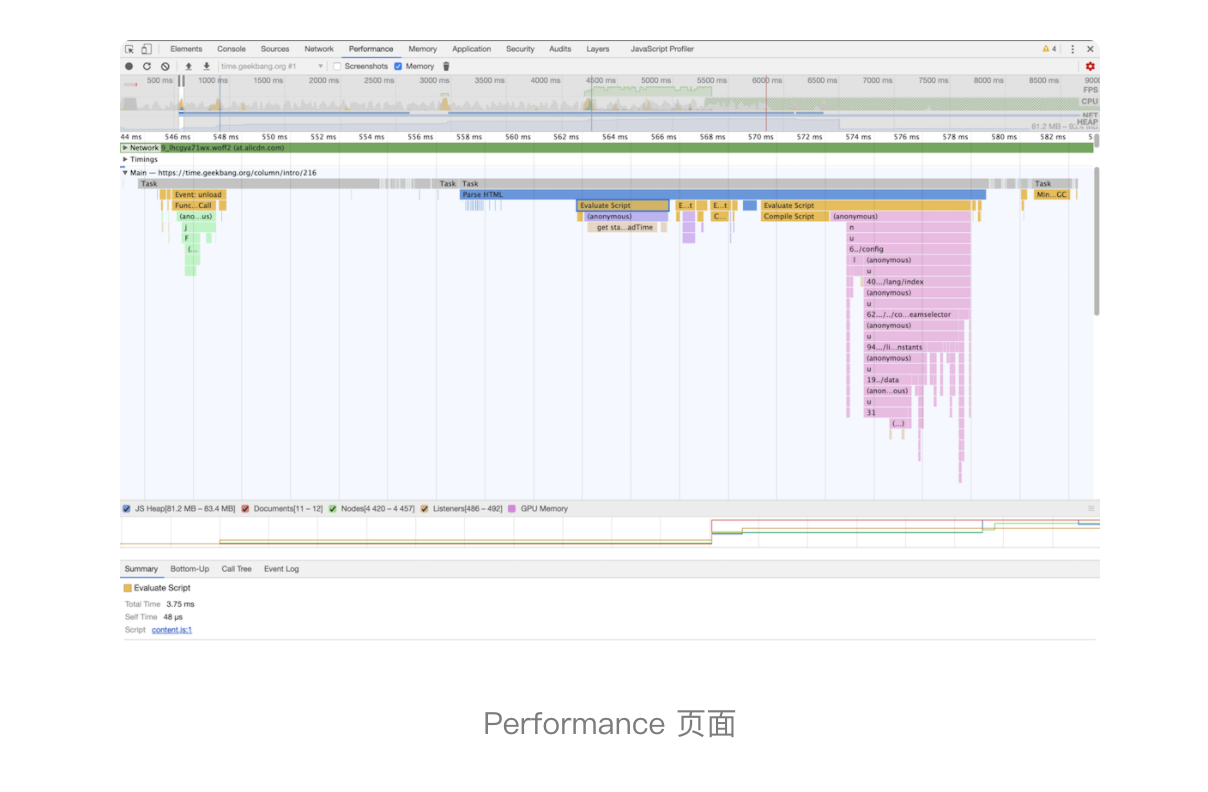Click the overview window left handle
Viewport: 1208px width, 792px height.
(181, 82)
